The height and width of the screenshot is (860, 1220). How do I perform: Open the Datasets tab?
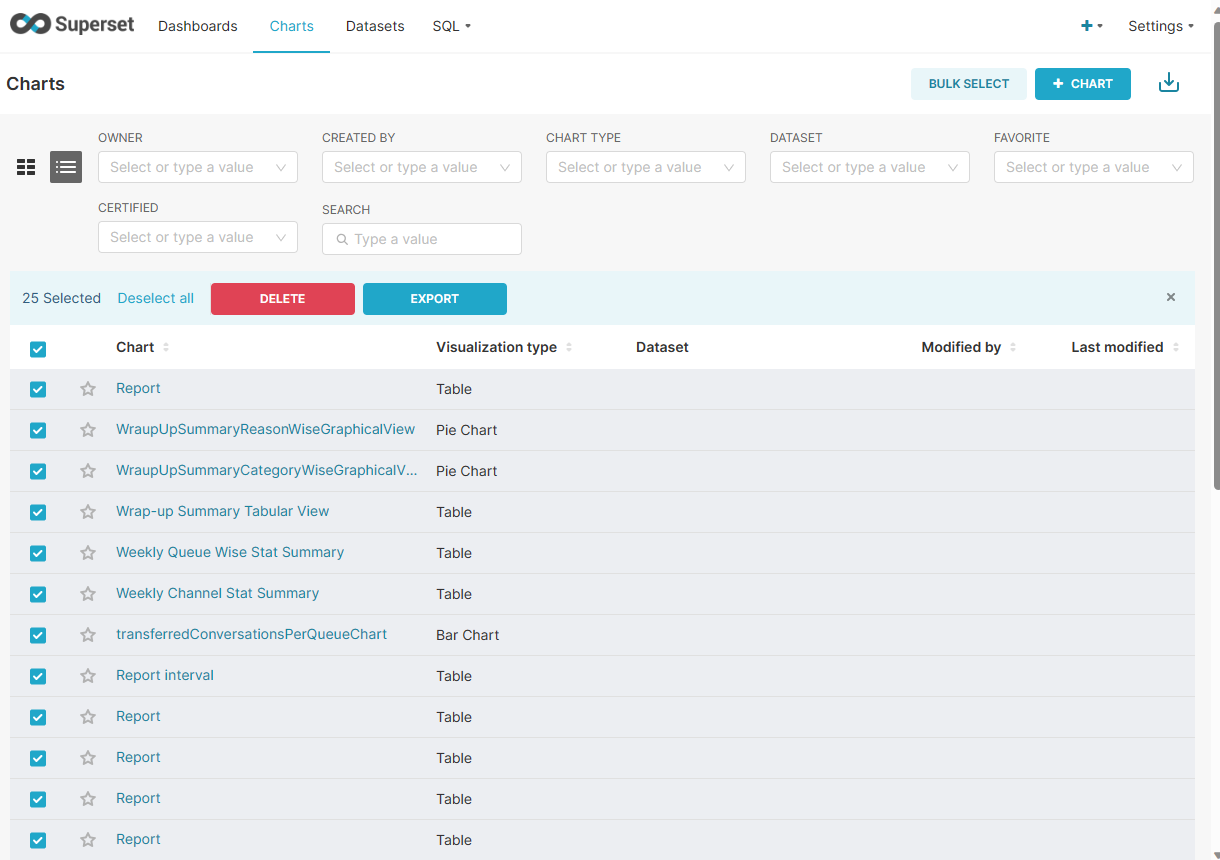tap(375, 26)
